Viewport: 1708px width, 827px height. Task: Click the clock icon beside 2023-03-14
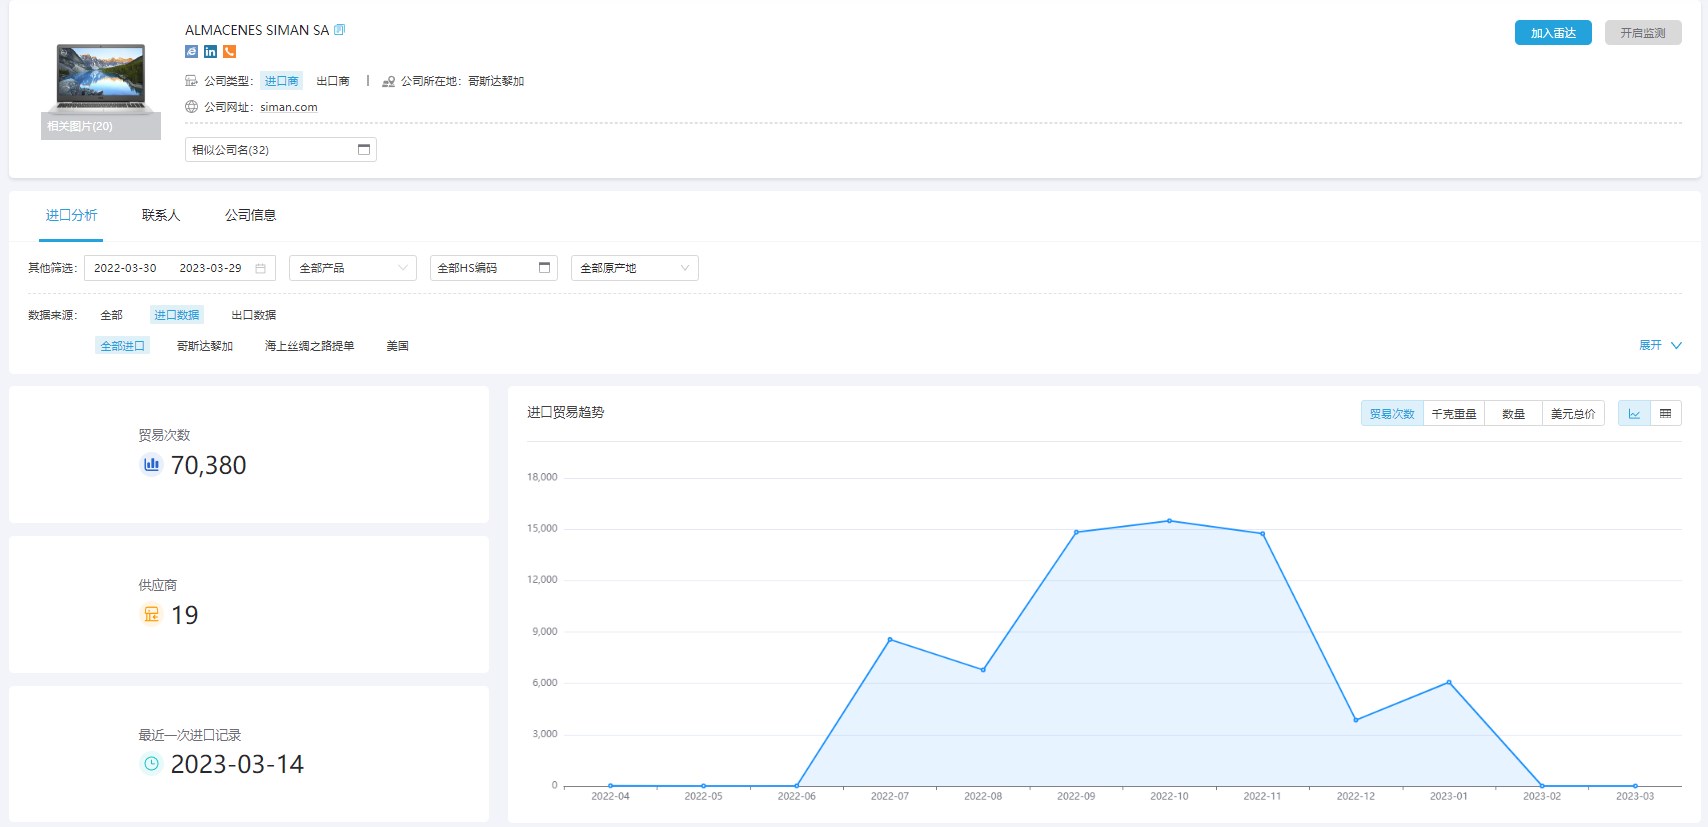pos(151,764)
